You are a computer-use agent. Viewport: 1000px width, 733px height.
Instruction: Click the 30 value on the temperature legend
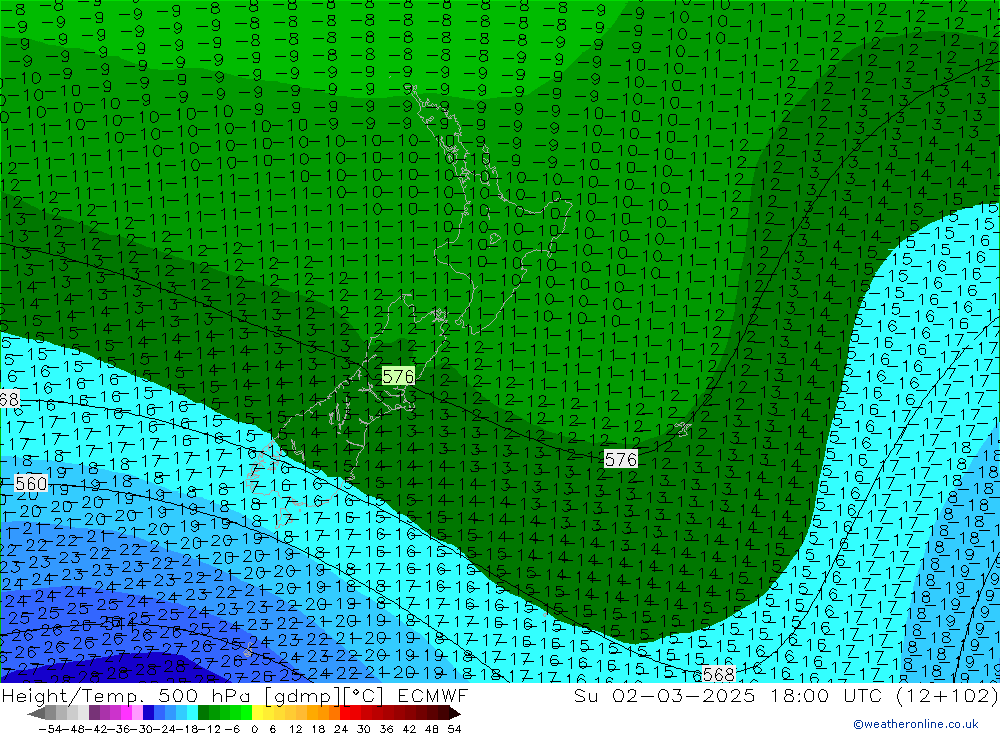364,729
